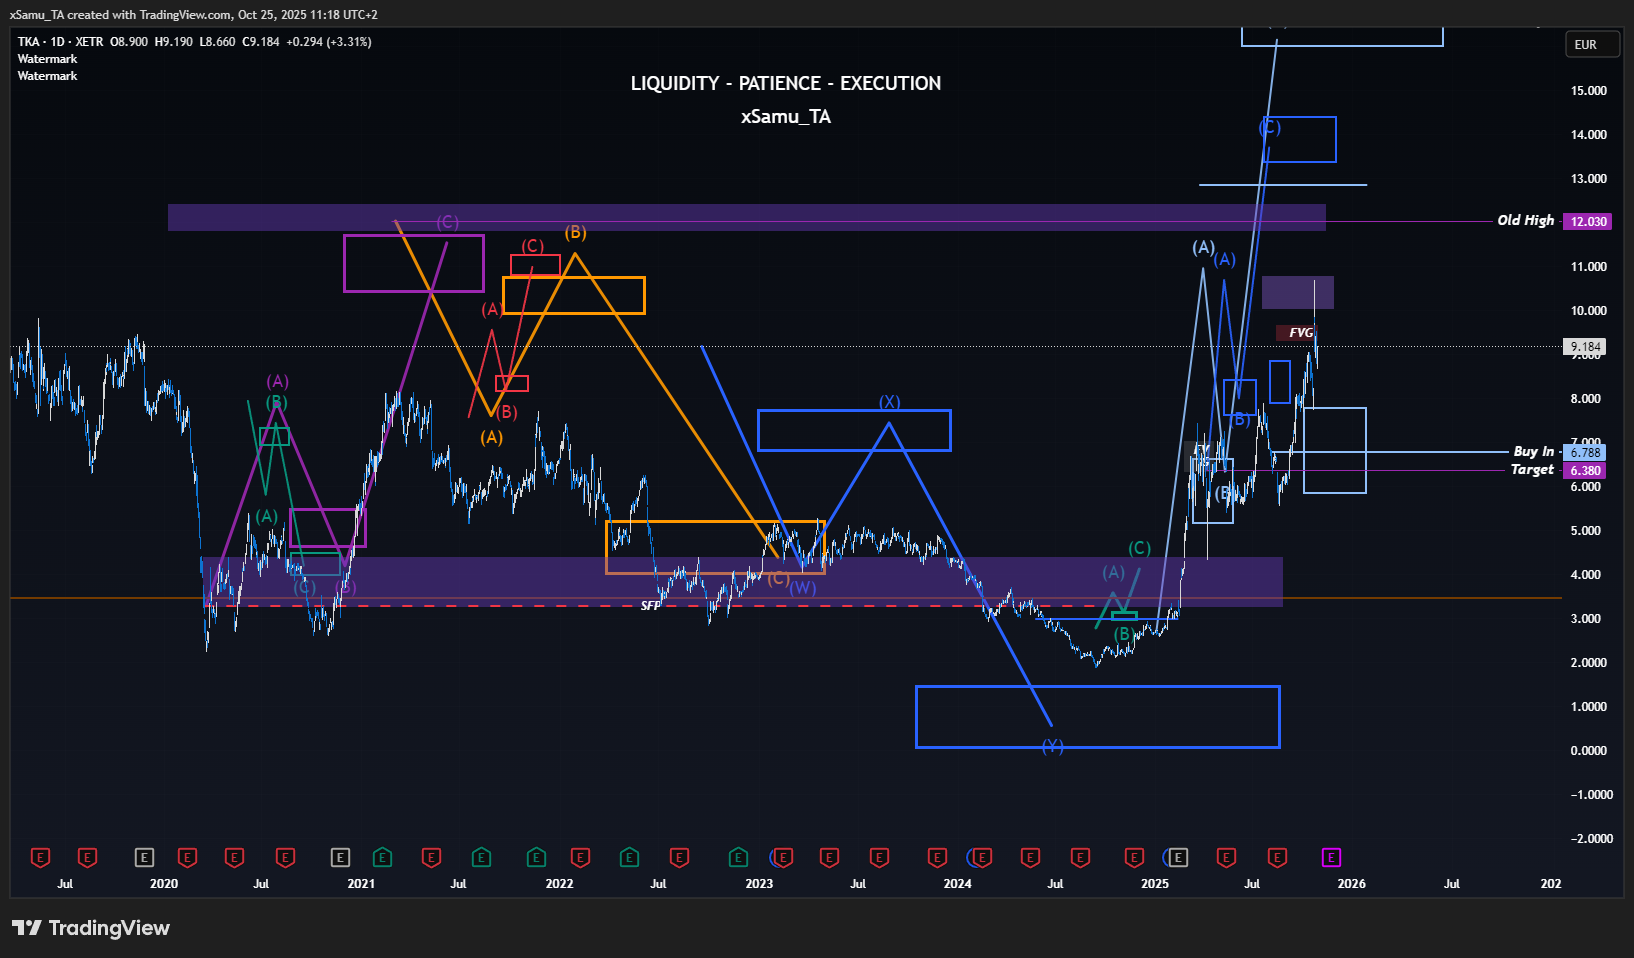Click the 2026 time axis label
1634x958 pixels.
click(1352, 884)
